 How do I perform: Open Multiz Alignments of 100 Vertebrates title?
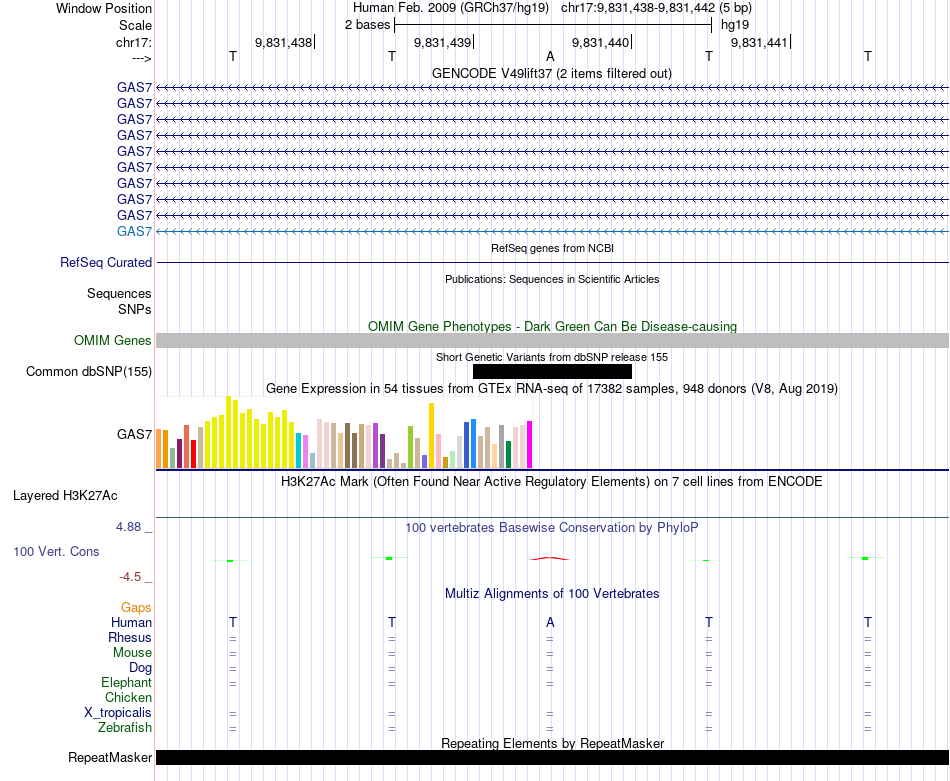pos(552,594)
